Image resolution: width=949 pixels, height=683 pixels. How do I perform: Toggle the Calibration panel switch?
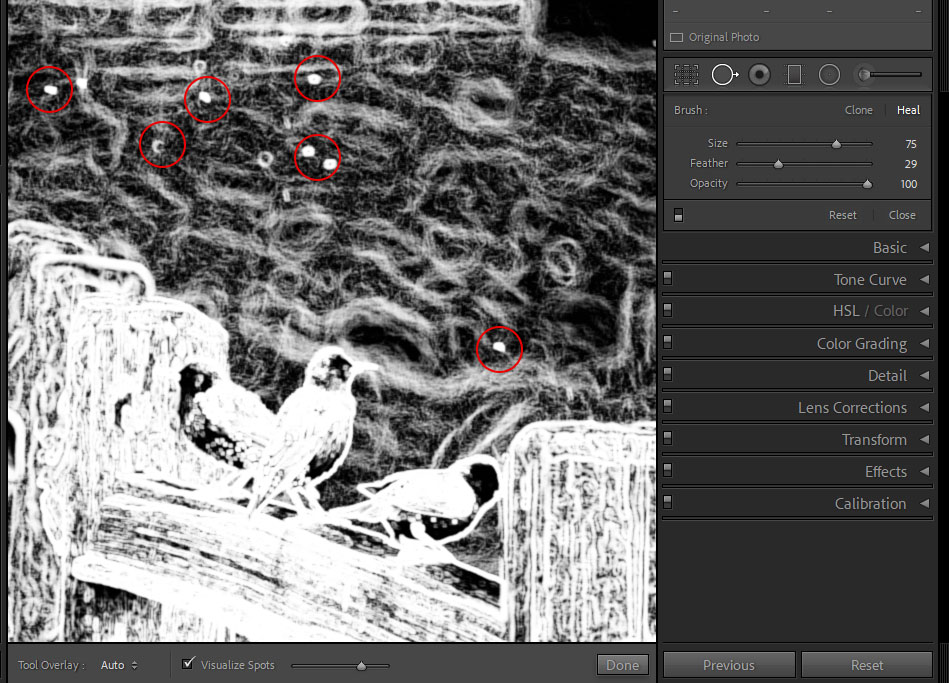(668, 502)
